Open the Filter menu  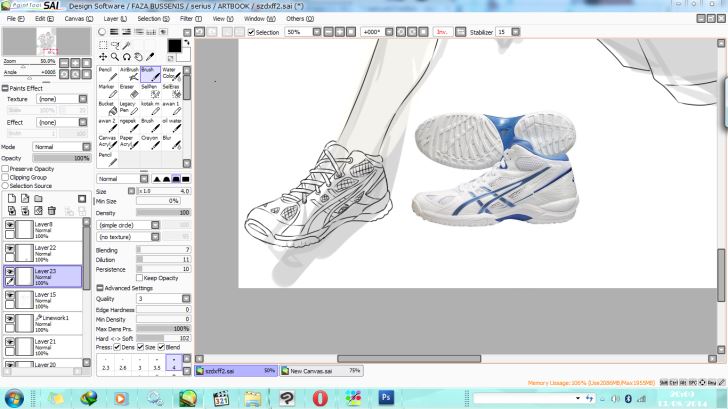190,19
